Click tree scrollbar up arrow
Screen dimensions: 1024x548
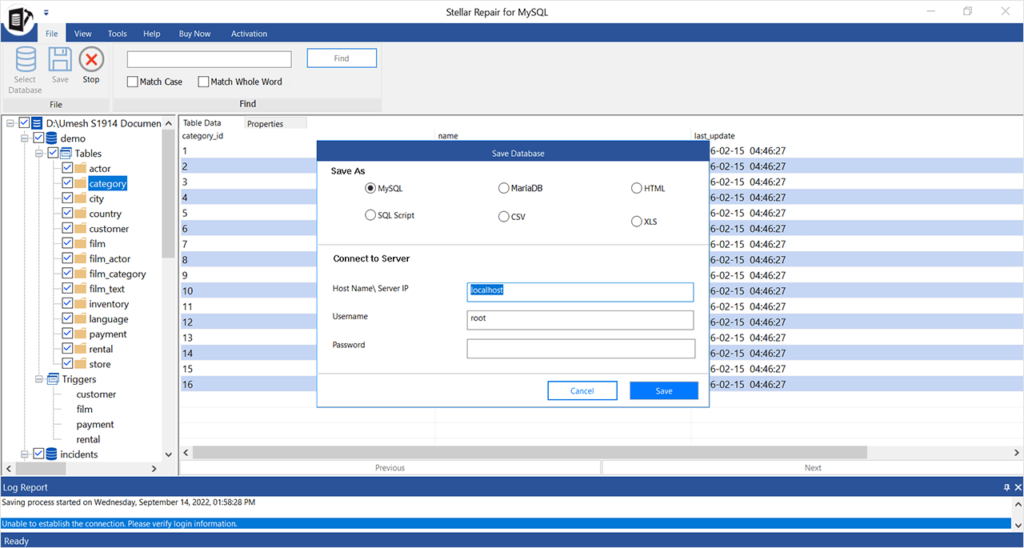tap(168, 123)
